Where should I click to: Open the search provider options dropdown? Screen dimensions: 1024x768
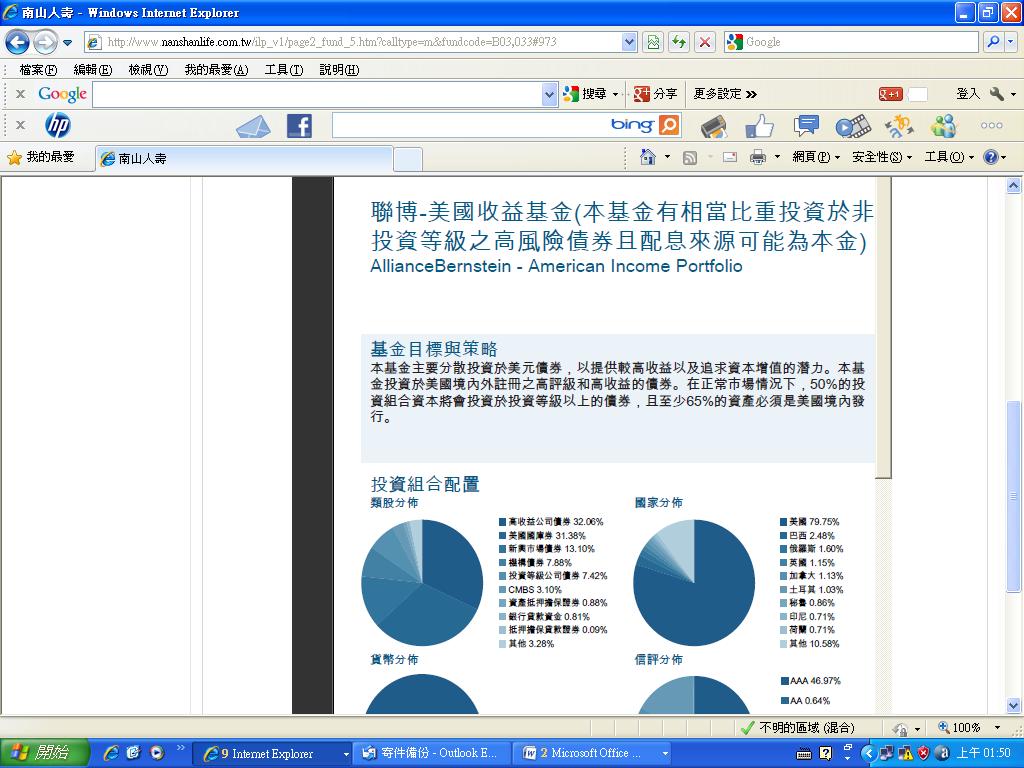click(x=1010, y=42)
